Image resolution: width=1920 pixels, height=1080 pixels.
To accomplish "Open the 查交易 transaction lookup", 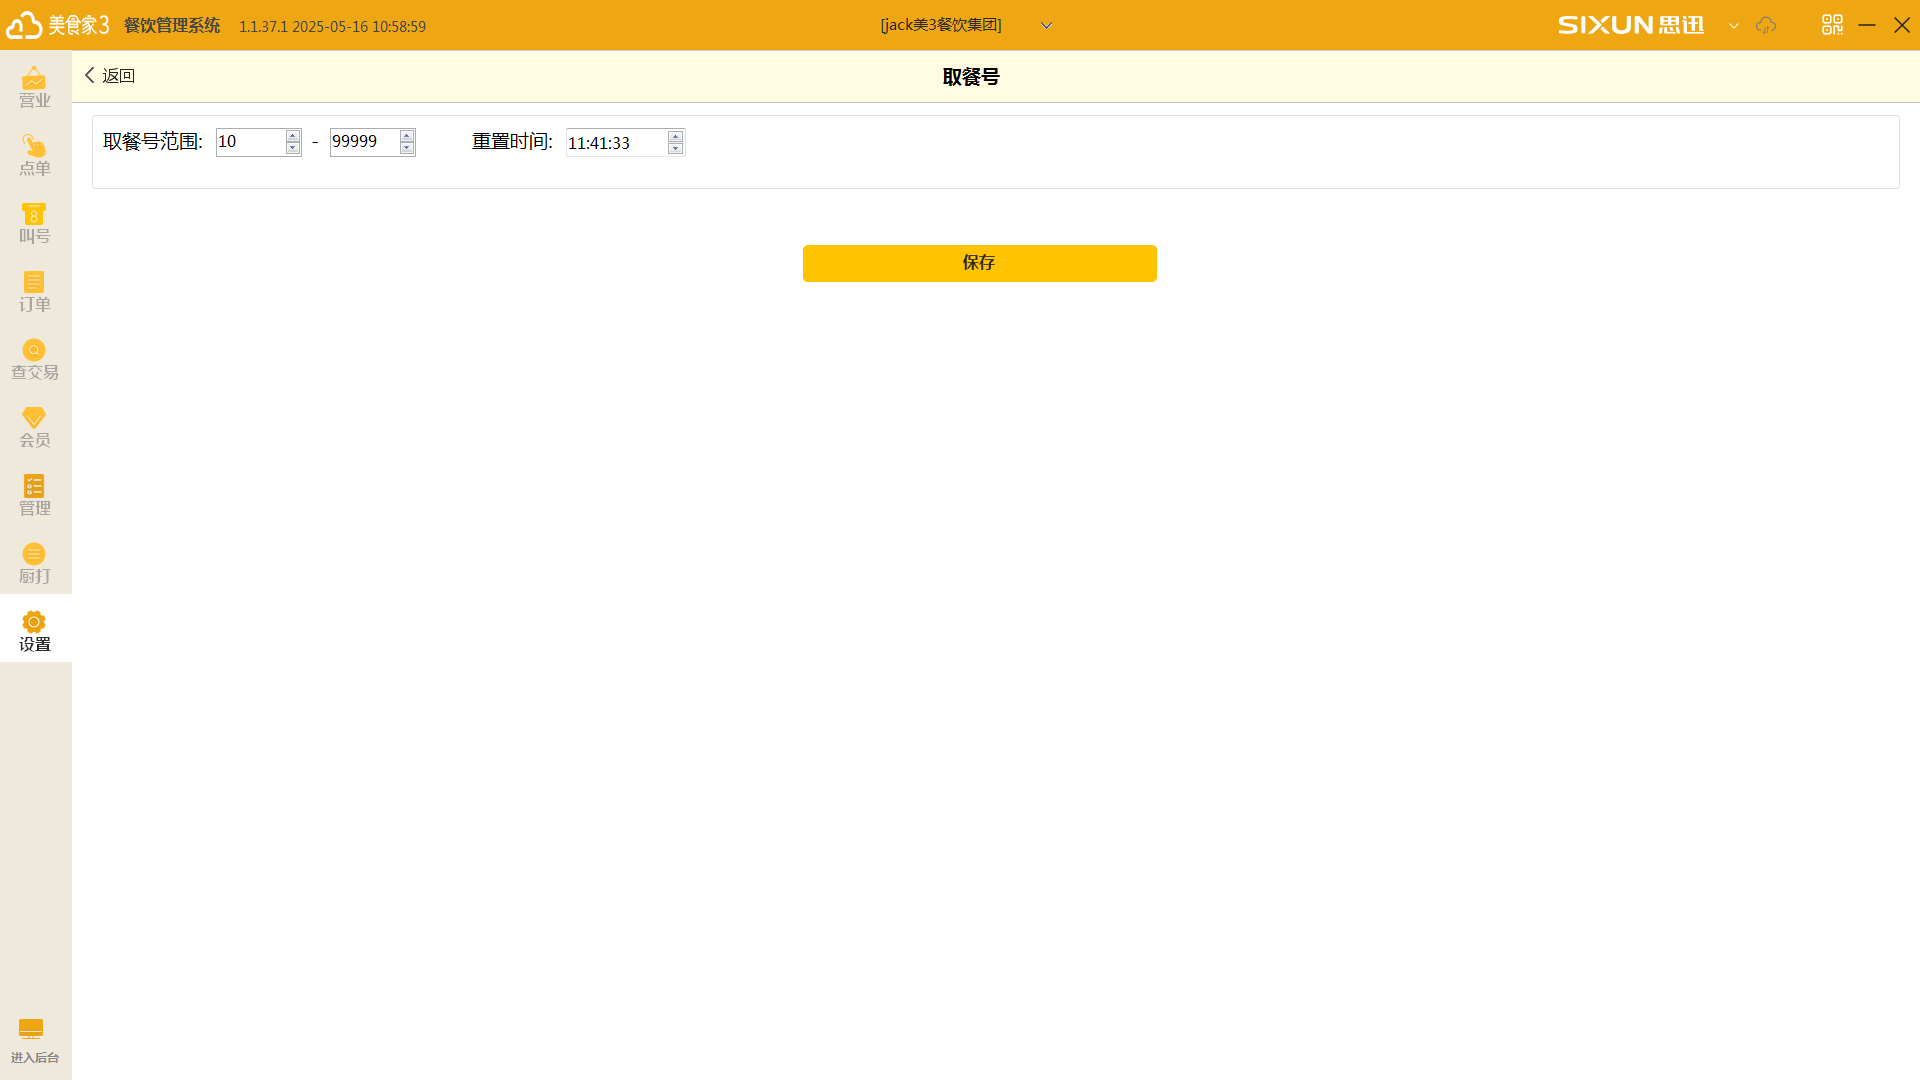I will pyautogui.click(x=35, y=359).
